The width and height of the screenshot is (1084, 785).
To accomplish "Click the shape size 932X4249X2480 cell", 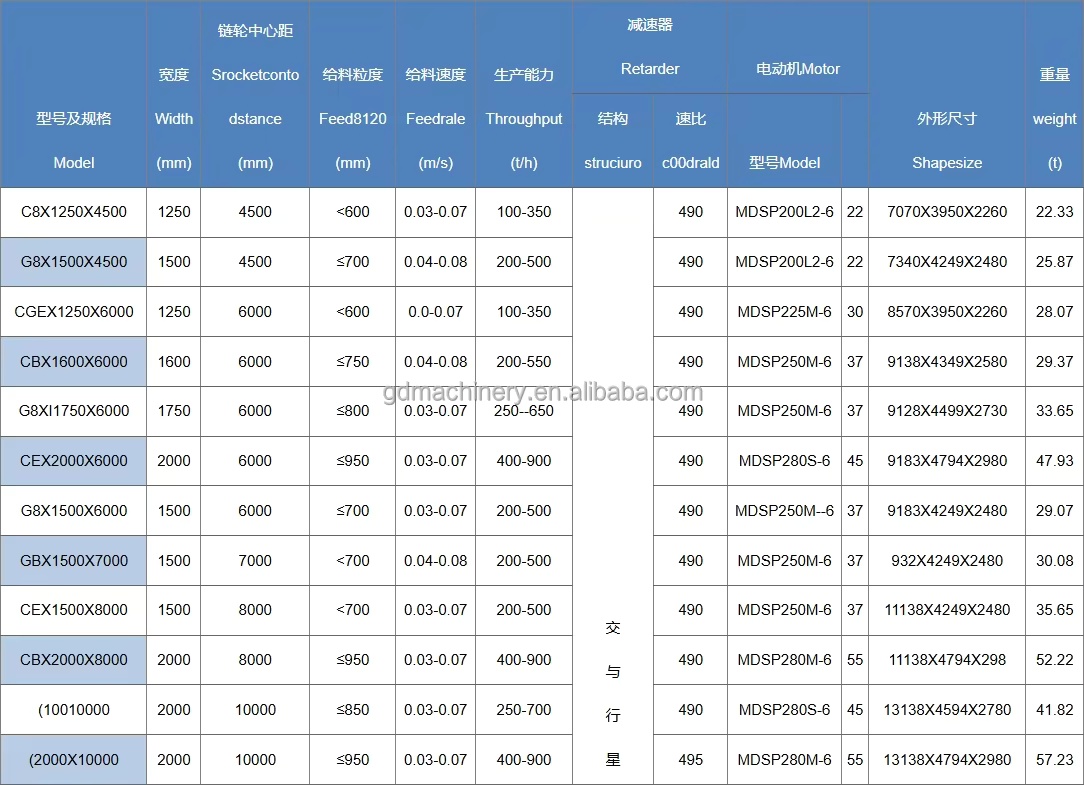I will [947, 561].
